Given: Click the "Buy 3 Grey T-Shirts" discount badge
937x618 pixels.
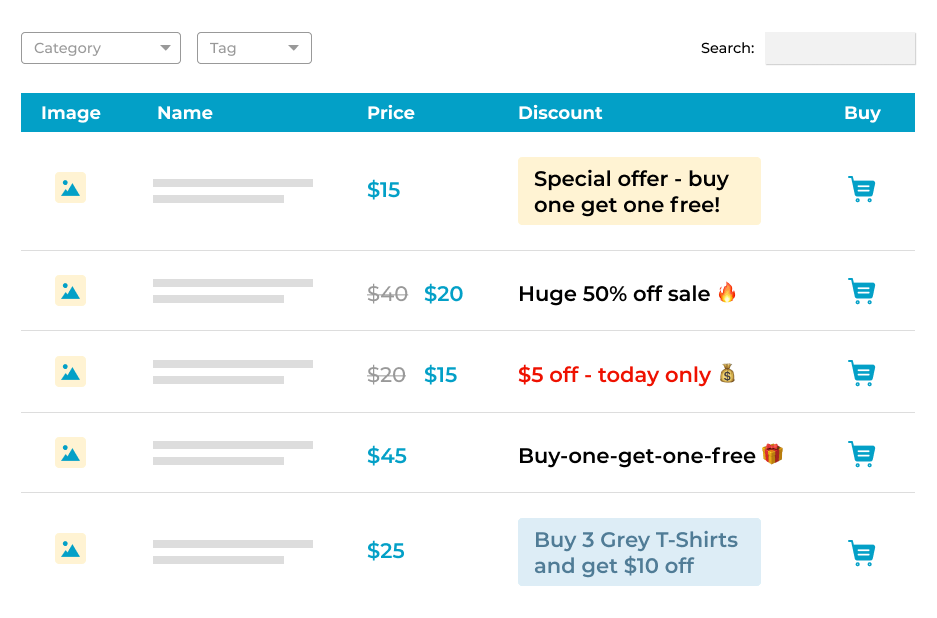Looking at the screenshot, I should (639, 551).
